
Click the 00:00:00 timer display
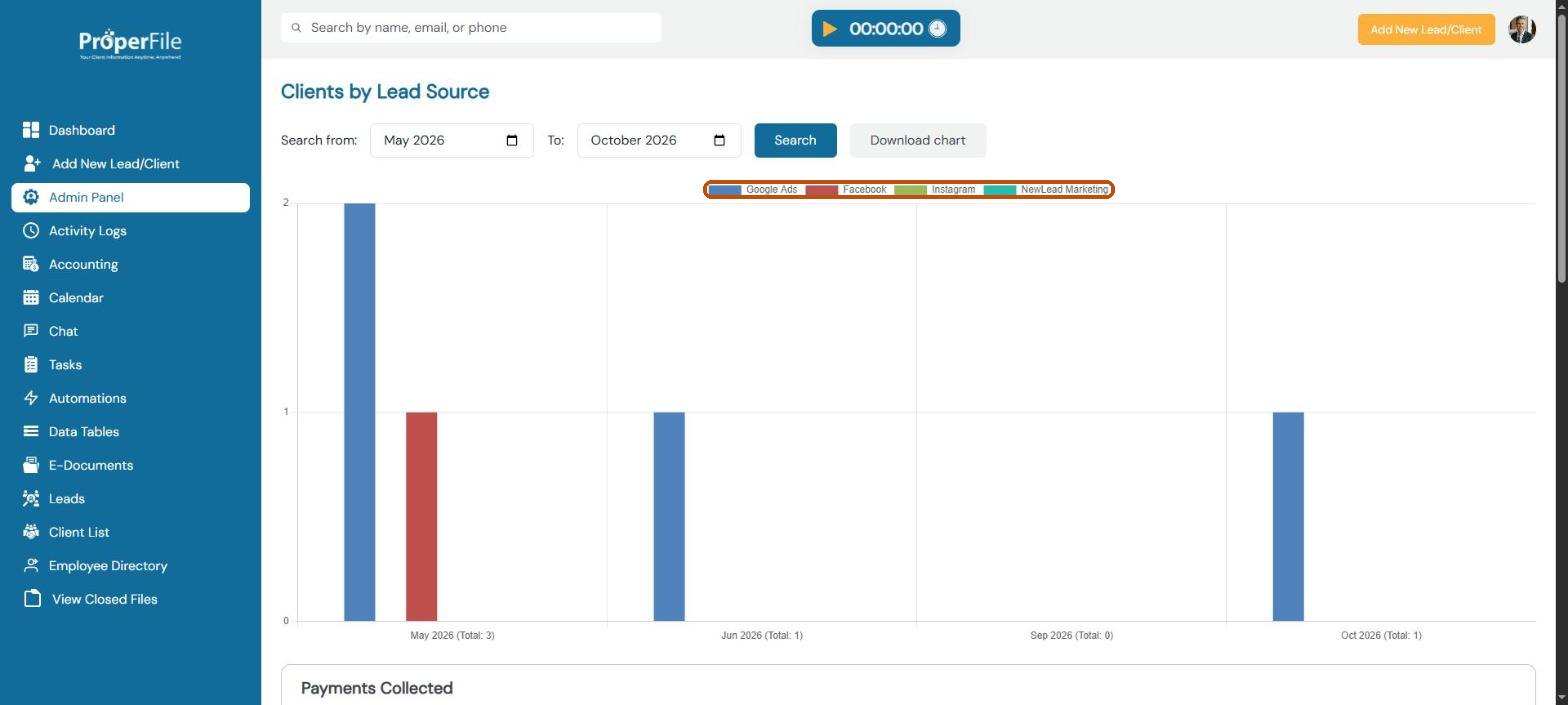click(886, 29)
